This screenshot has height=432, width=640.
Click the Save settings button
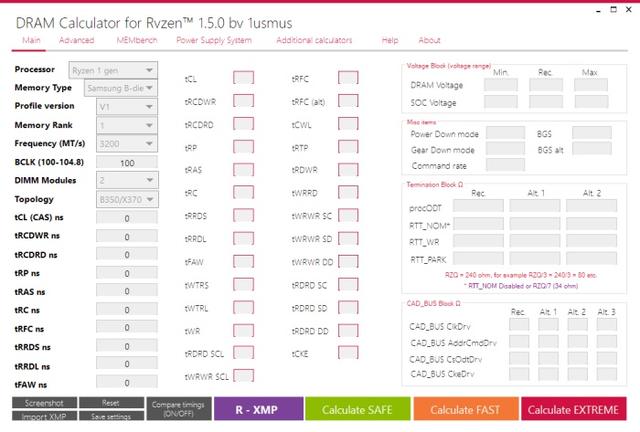pyautogui.click(x=111, y=416)
